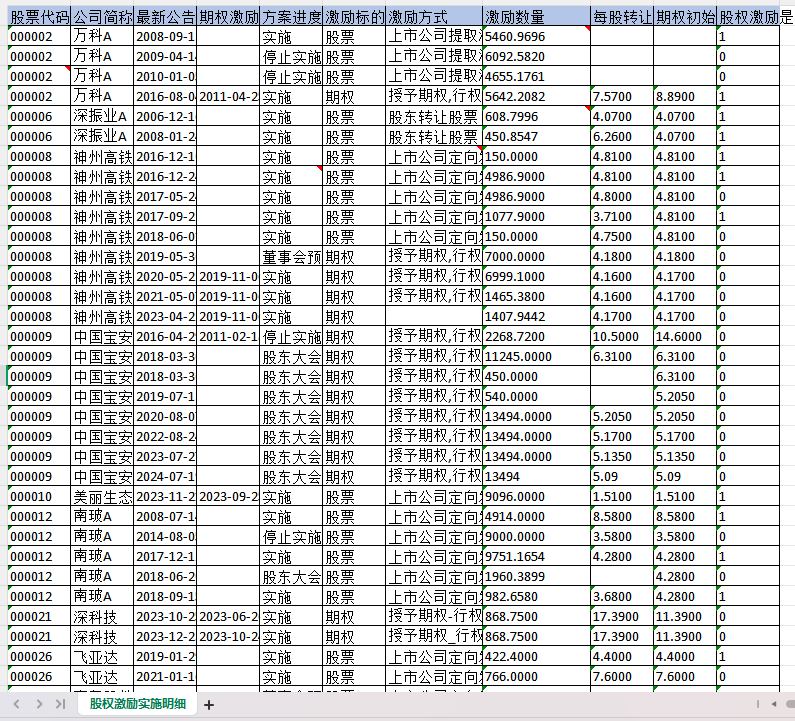Click the cell with value 450.8547
795x721 pixels.
[536, 136]
